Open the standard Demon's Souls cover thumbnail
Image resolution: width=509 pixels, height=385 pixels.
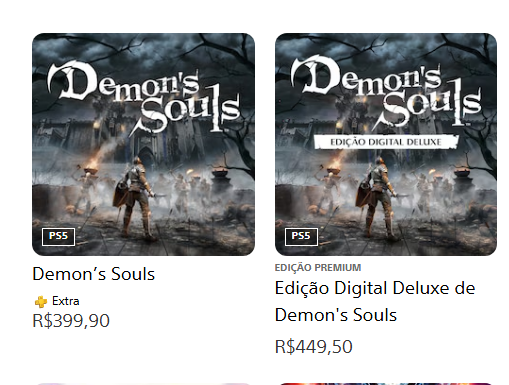coord(143,144)
